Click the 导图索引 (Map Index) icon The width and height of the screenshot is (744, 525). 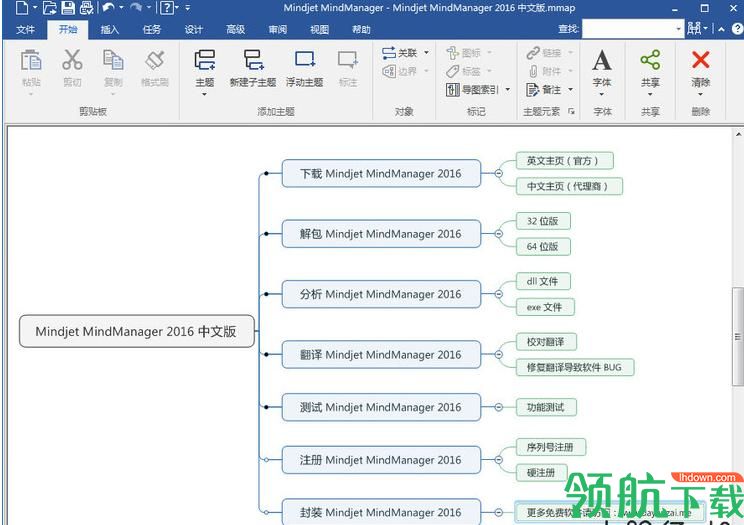coord(453,89)
